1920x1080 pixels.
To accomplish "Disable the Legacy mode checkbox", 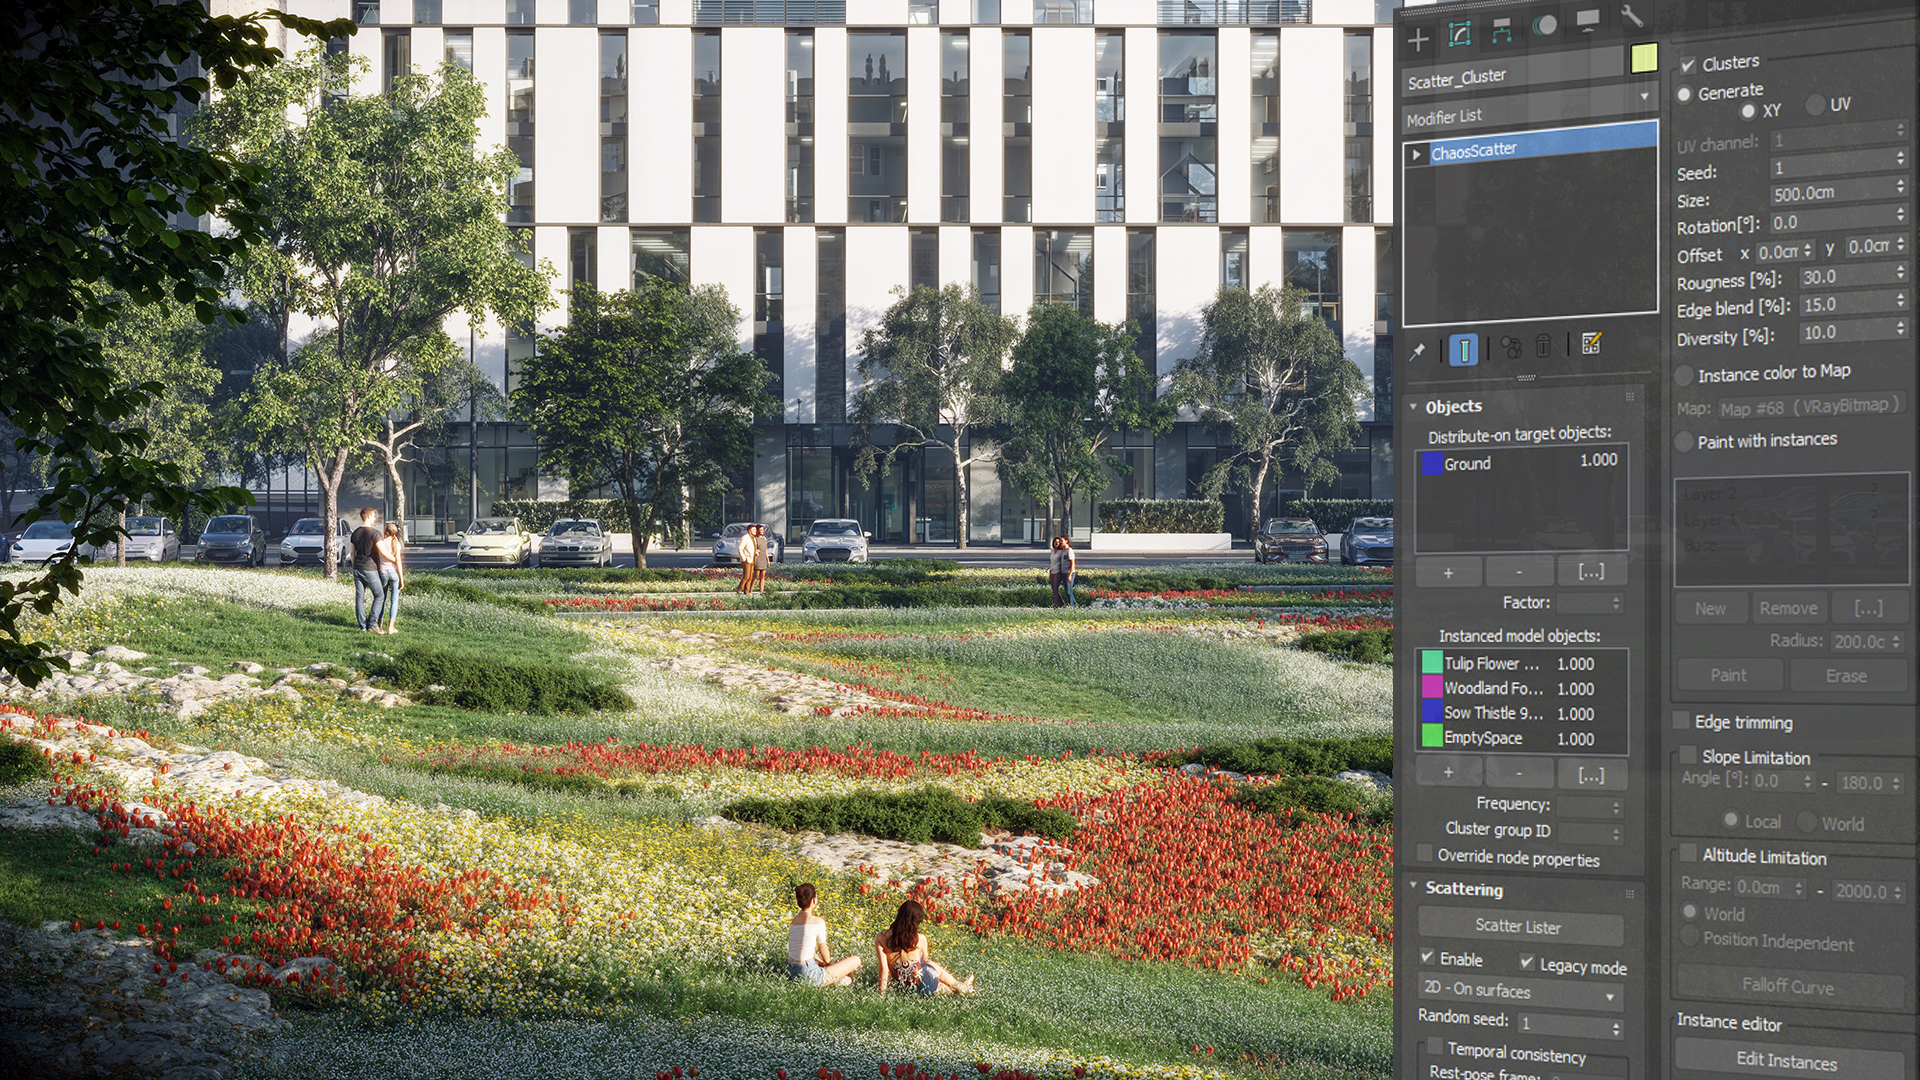I will 1527,963.
